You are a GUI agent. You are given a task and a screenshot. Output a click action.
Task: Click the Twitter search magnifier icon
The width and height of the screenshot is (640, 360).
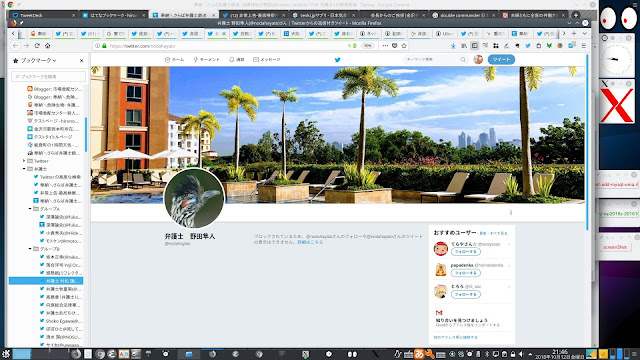coord(463,60)
